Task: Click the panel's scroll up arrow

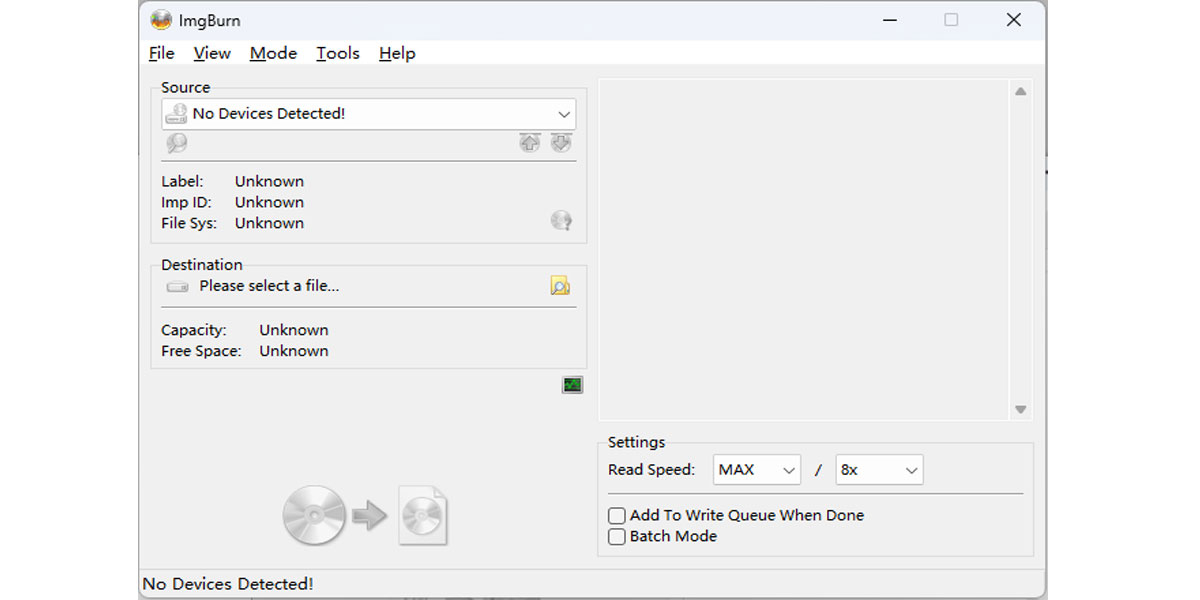Action: click(x=1020, y=92)
